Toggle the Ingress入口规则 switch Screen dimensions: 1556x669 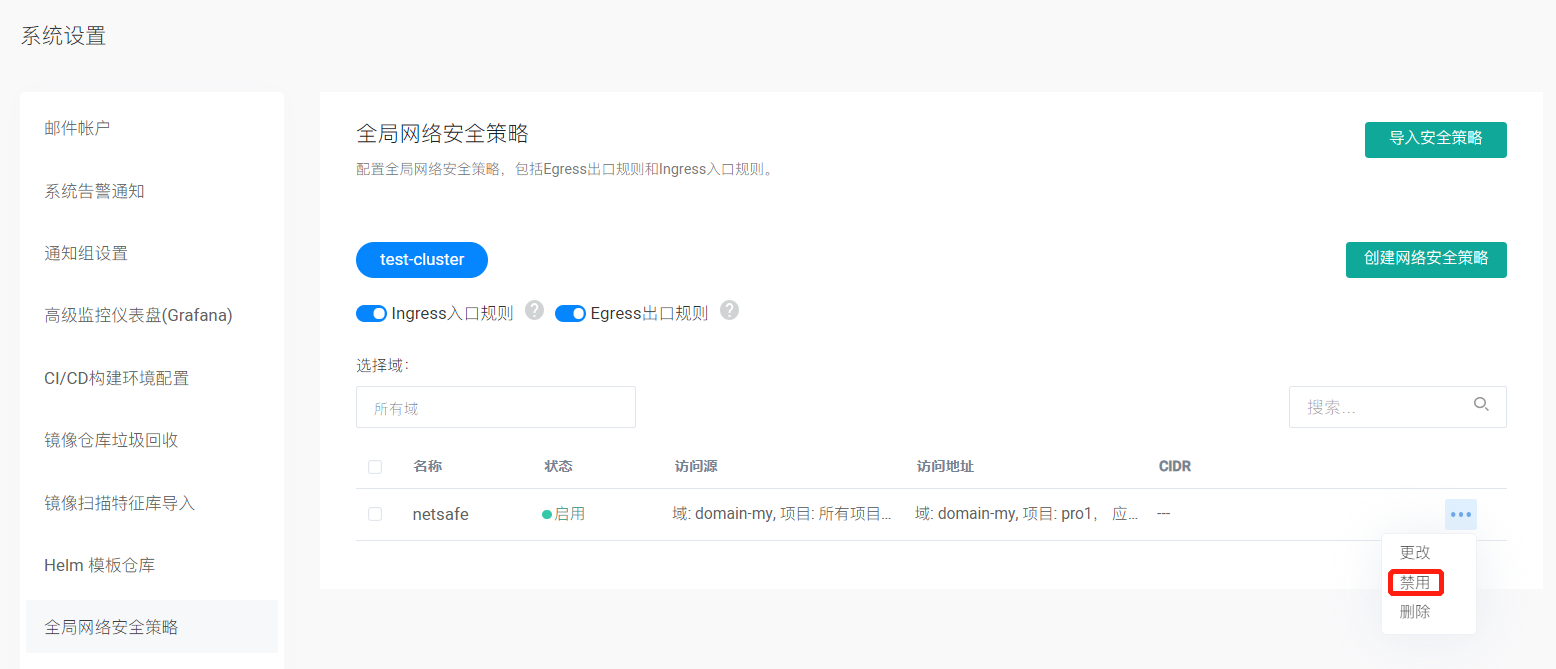tap(372, 314)
